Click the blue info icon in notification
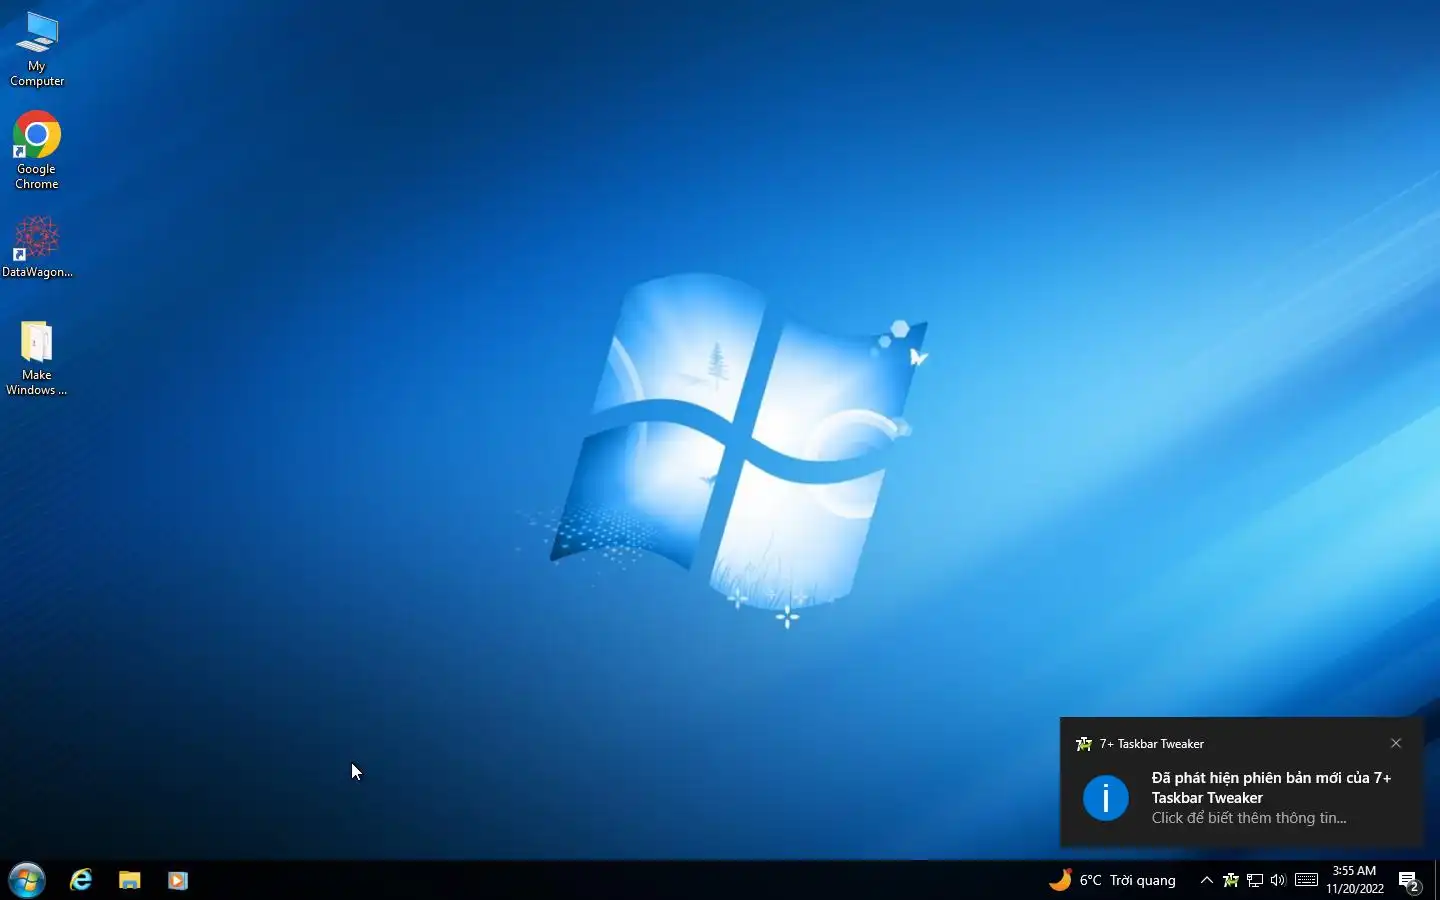The width and height of the screenshot is (1440, 900). click(x=1106, y=798)
